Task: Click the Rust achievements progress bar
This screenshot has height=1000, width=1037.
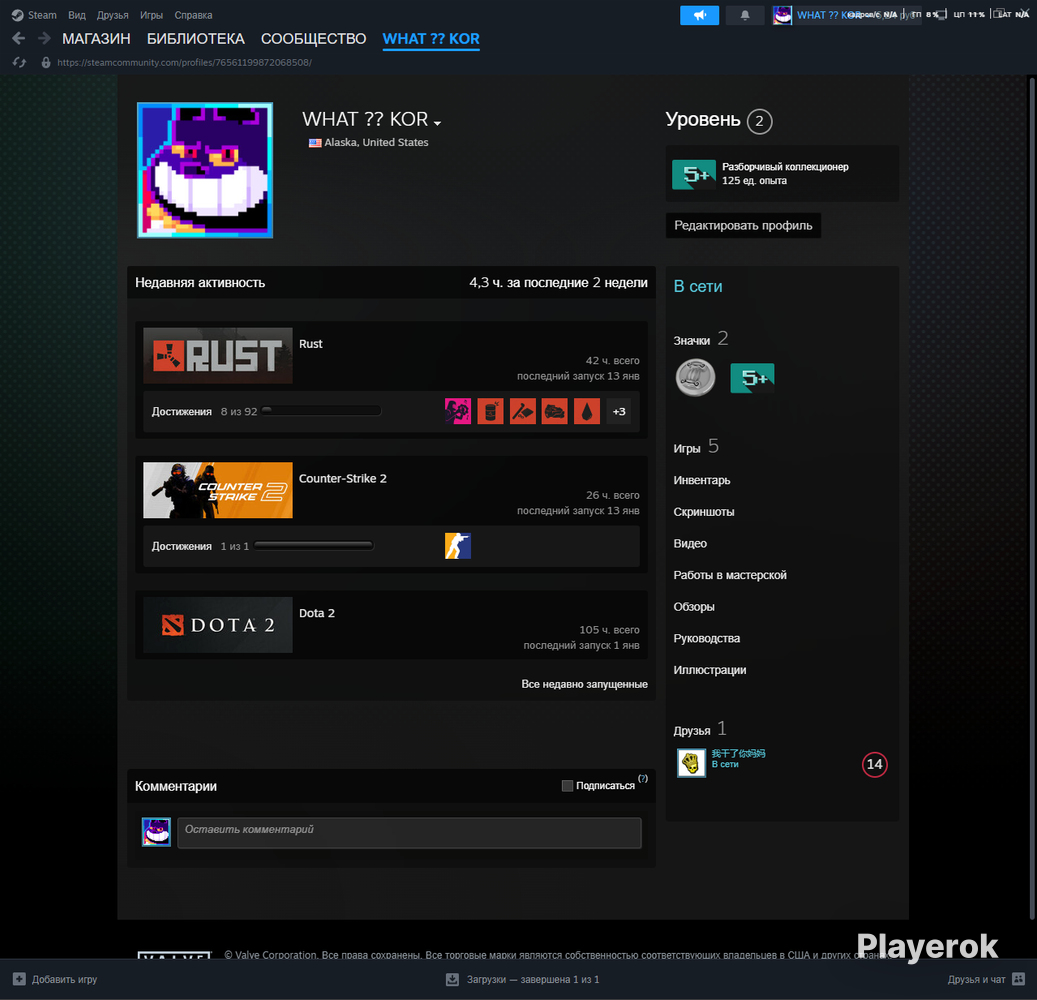Action: [321, 411]
